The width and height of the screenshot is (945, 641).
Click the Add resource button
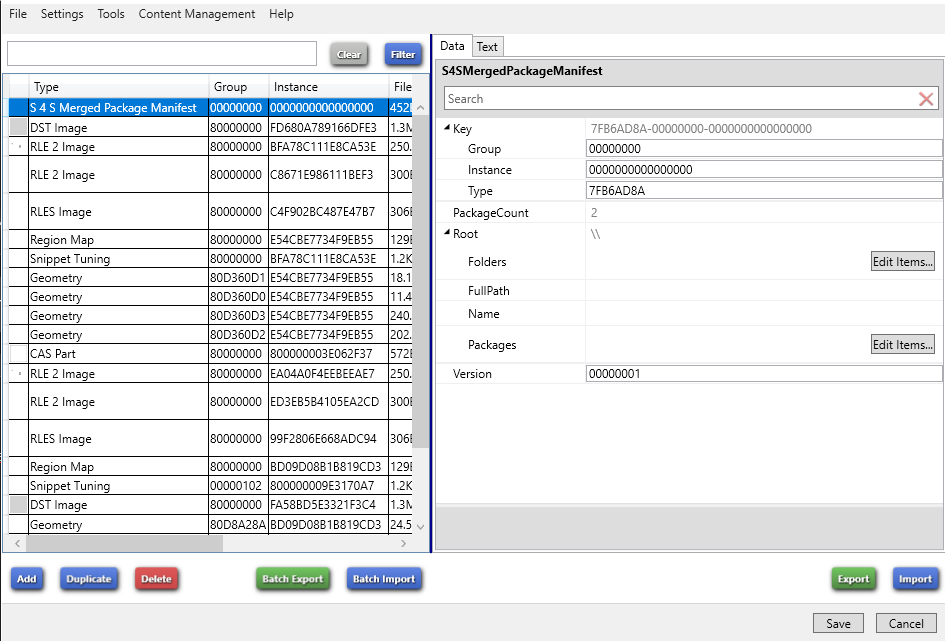pyautogui.click(x=27, y=579)
